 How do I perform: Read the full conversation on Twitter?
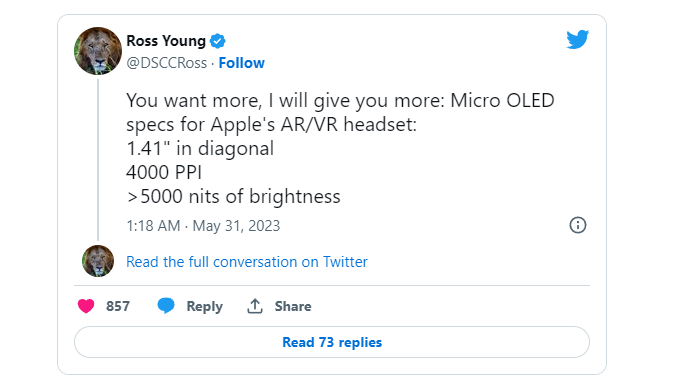[x=247, y=262]
